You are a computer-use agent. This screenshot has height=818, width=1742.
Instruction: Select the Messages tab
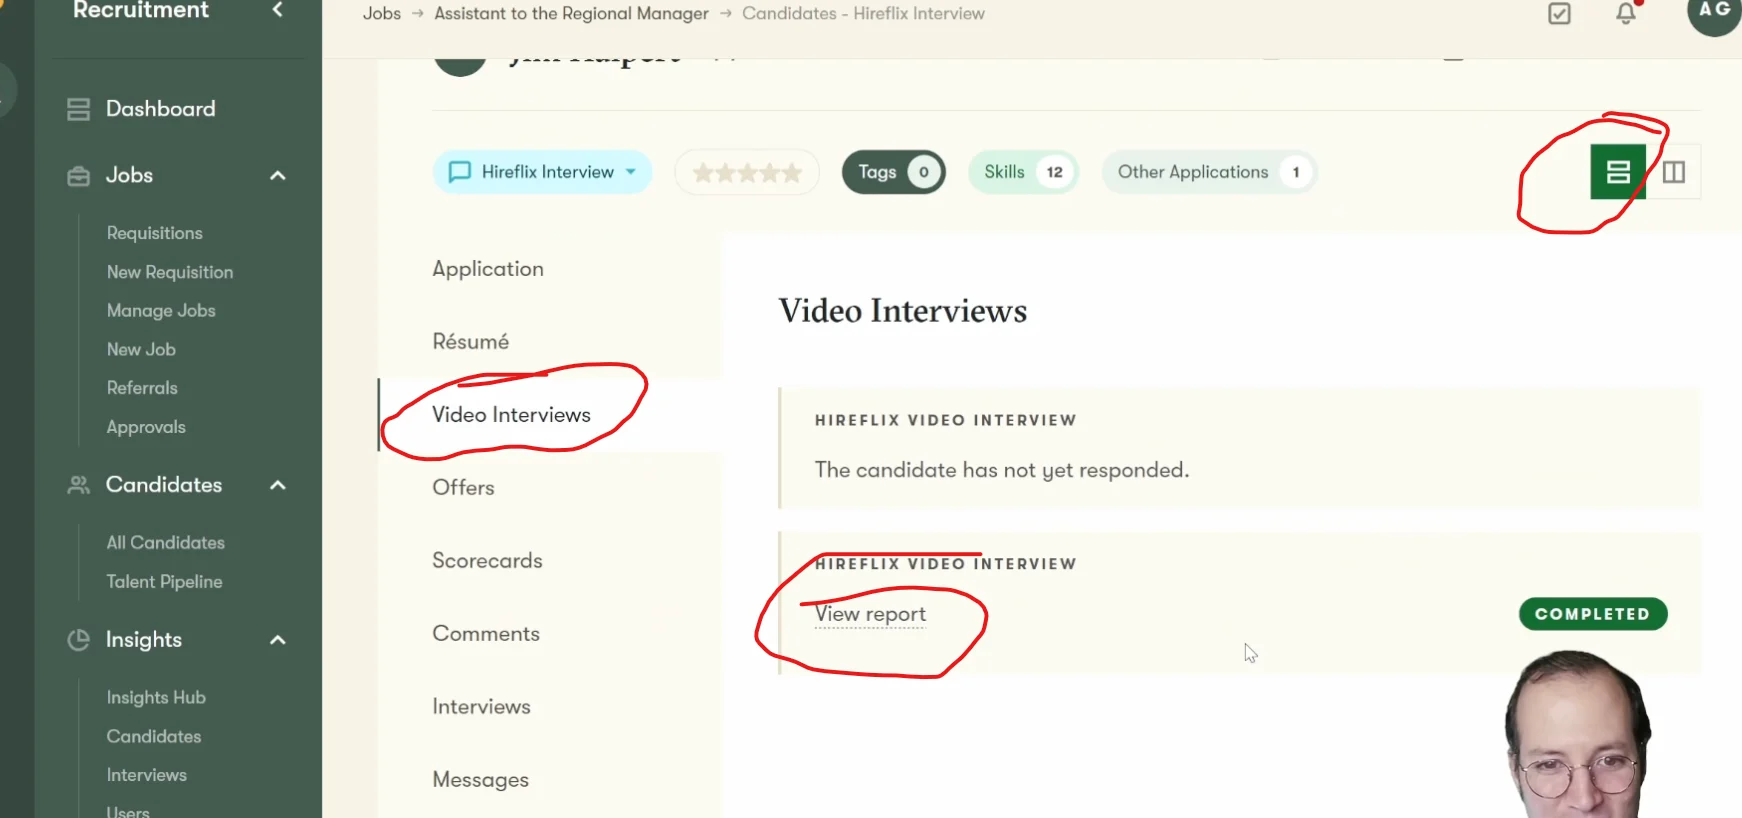click(x=480, y=780)
